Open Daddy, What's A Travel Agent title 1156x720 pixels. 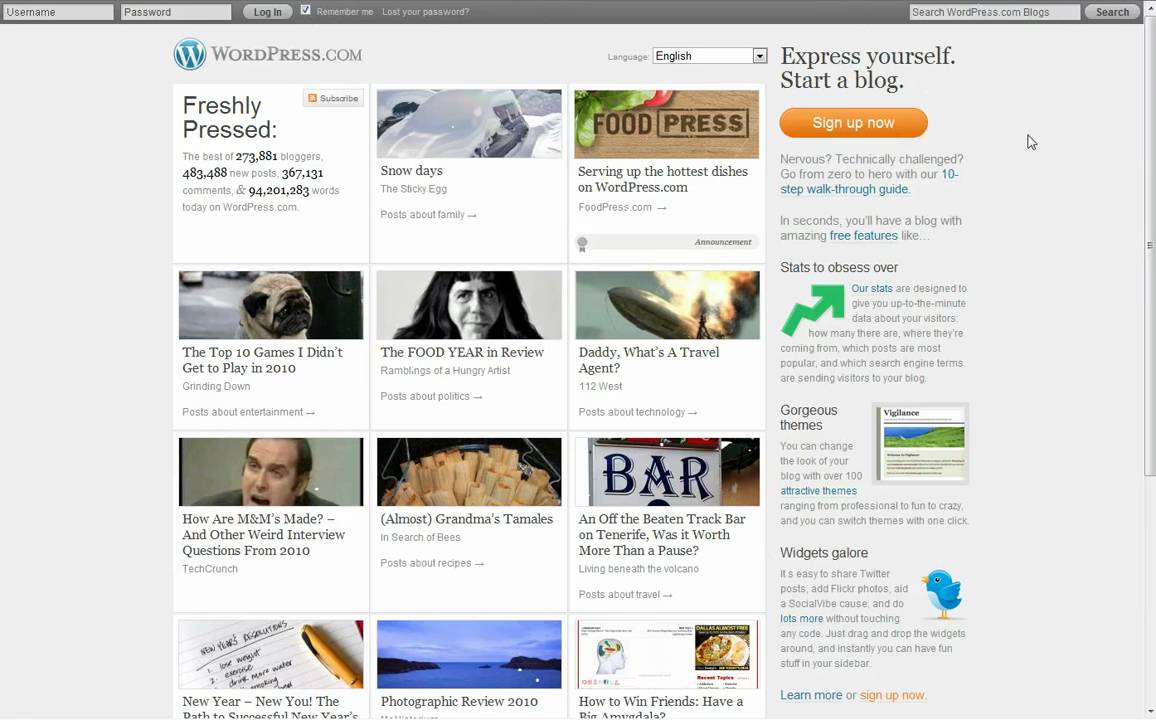649,360
